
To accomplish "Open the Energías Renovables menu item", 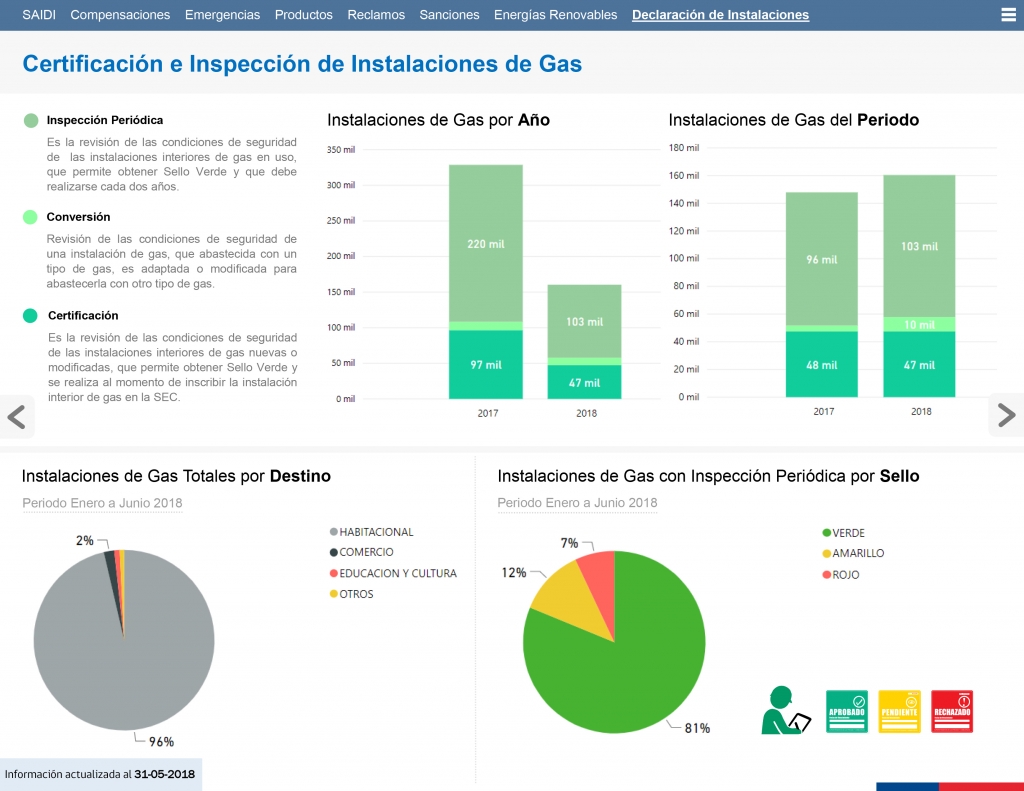I will (556, 15).
